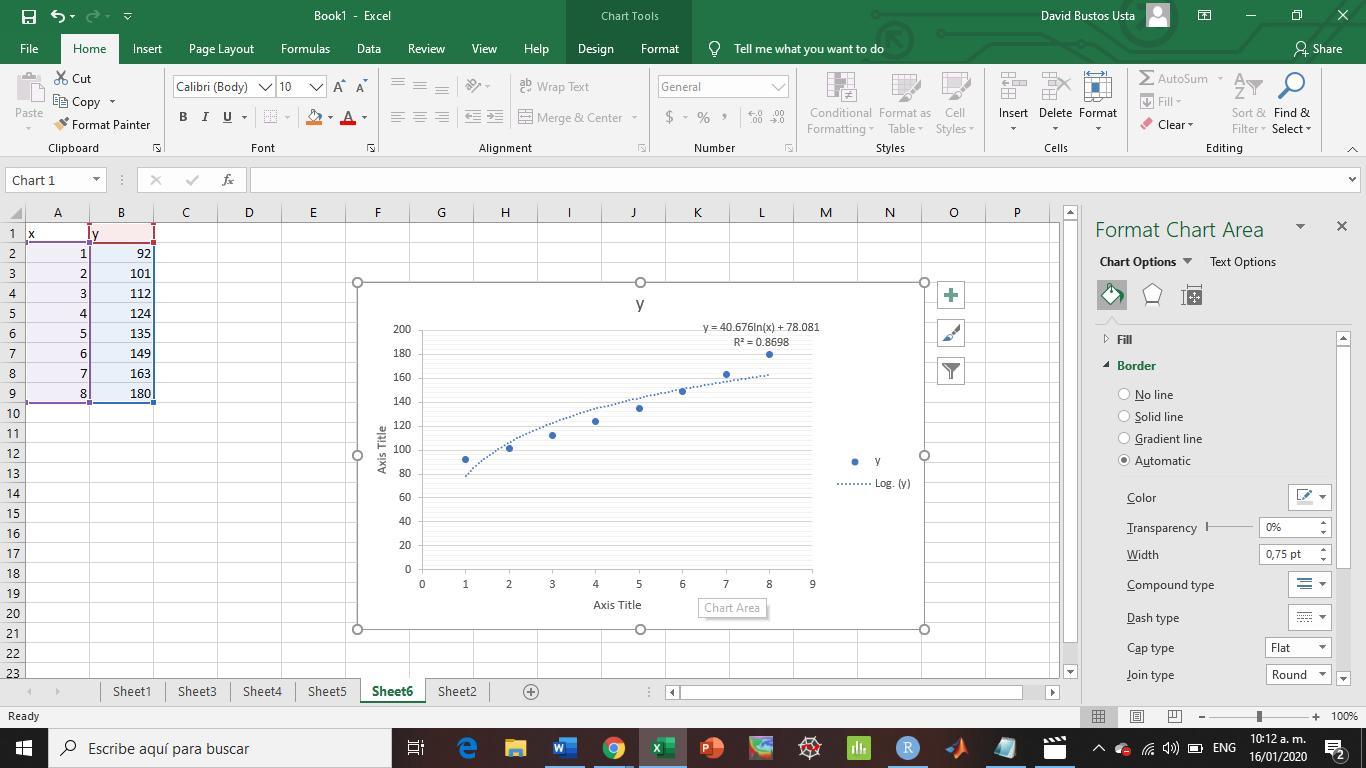Open the Cap type dropdown

(1297, 648)
